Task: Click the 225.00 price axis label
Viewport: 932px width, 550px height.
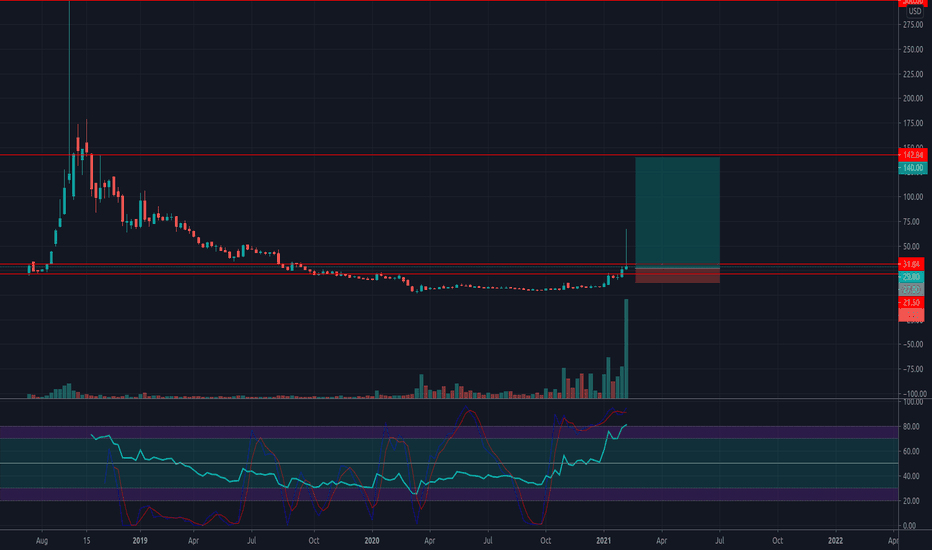Action: pyautogui.click(x=913, y=74)
